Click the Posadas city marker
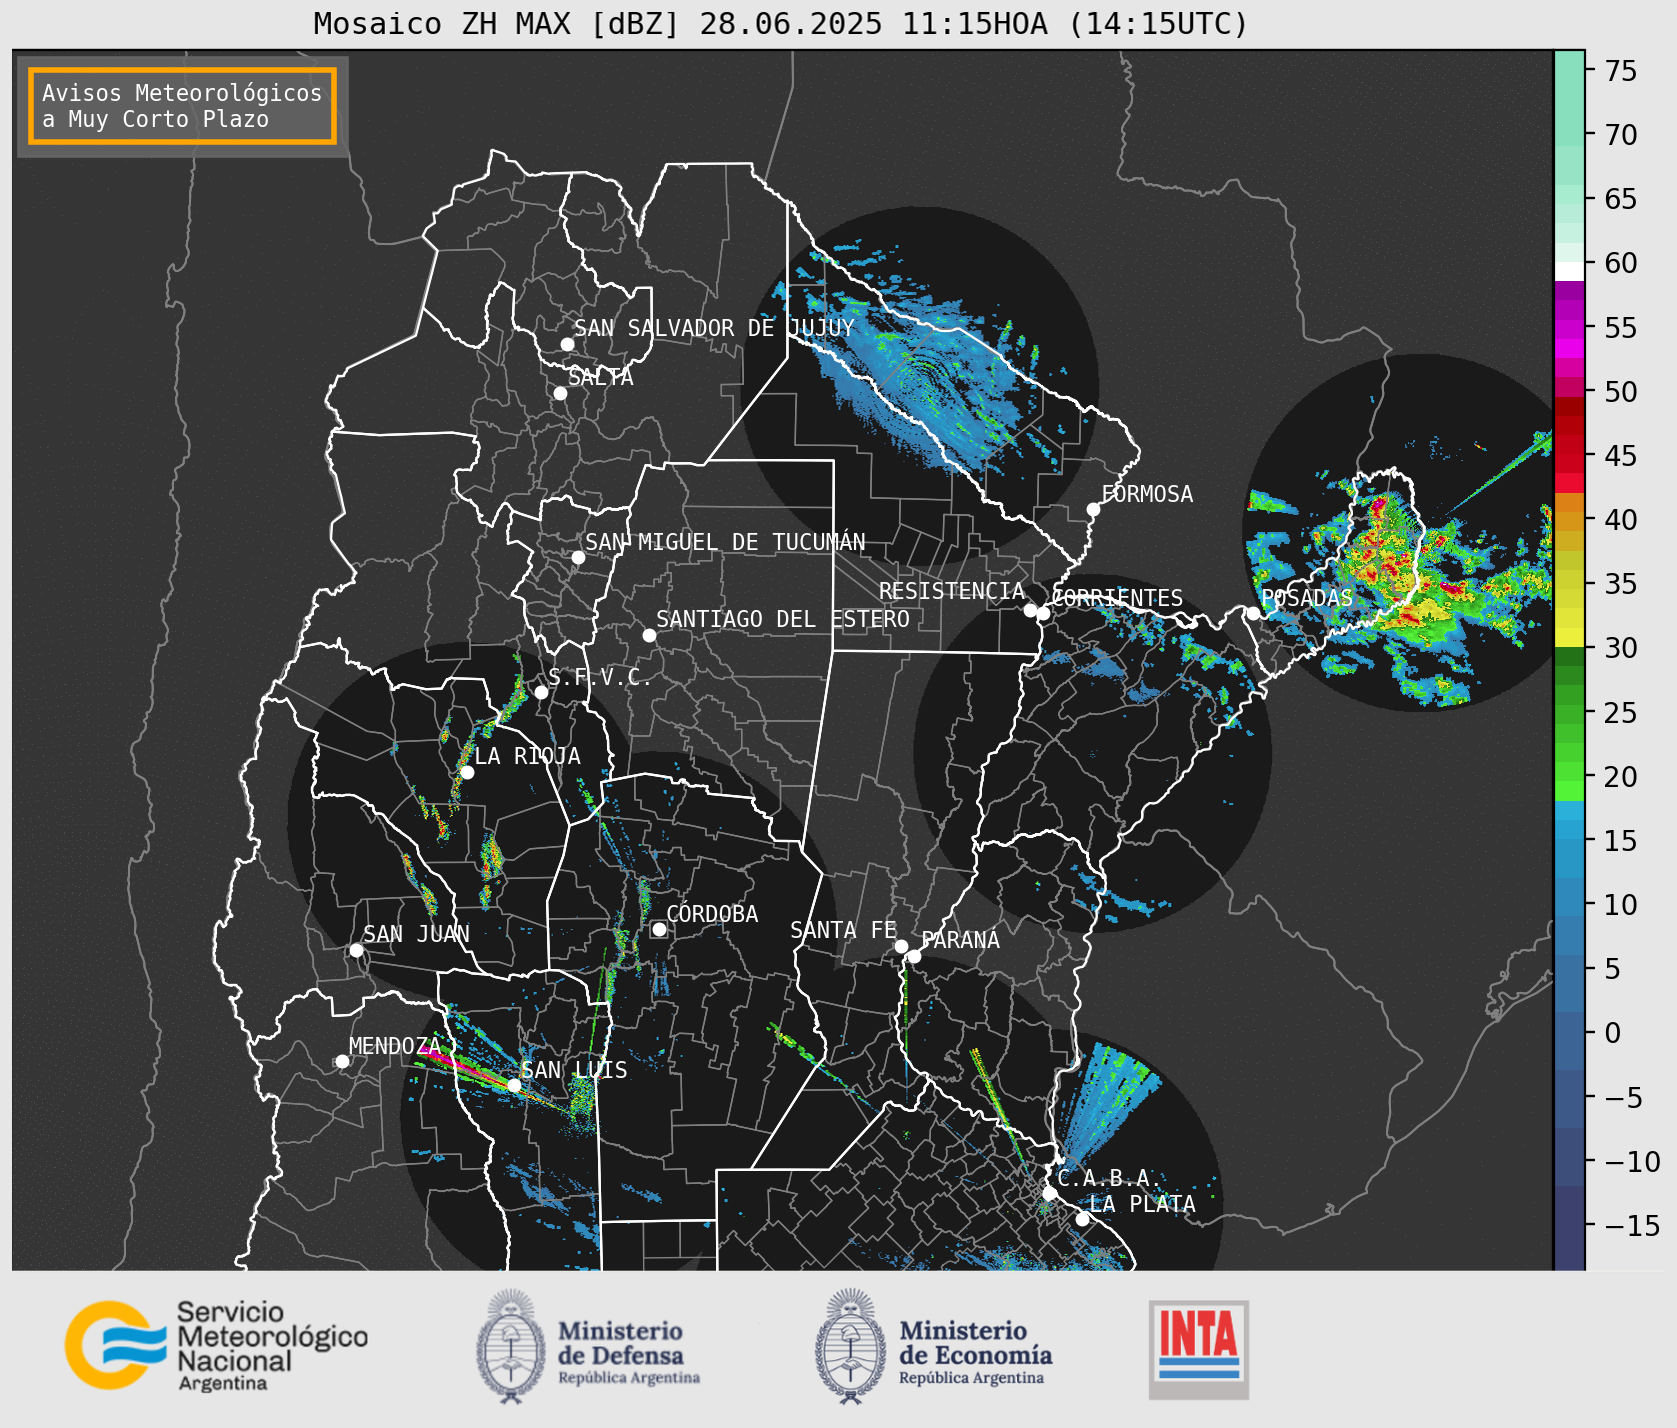Screen dimensions: 1677x1428 pyautogui.click(x=1253, y=613)
